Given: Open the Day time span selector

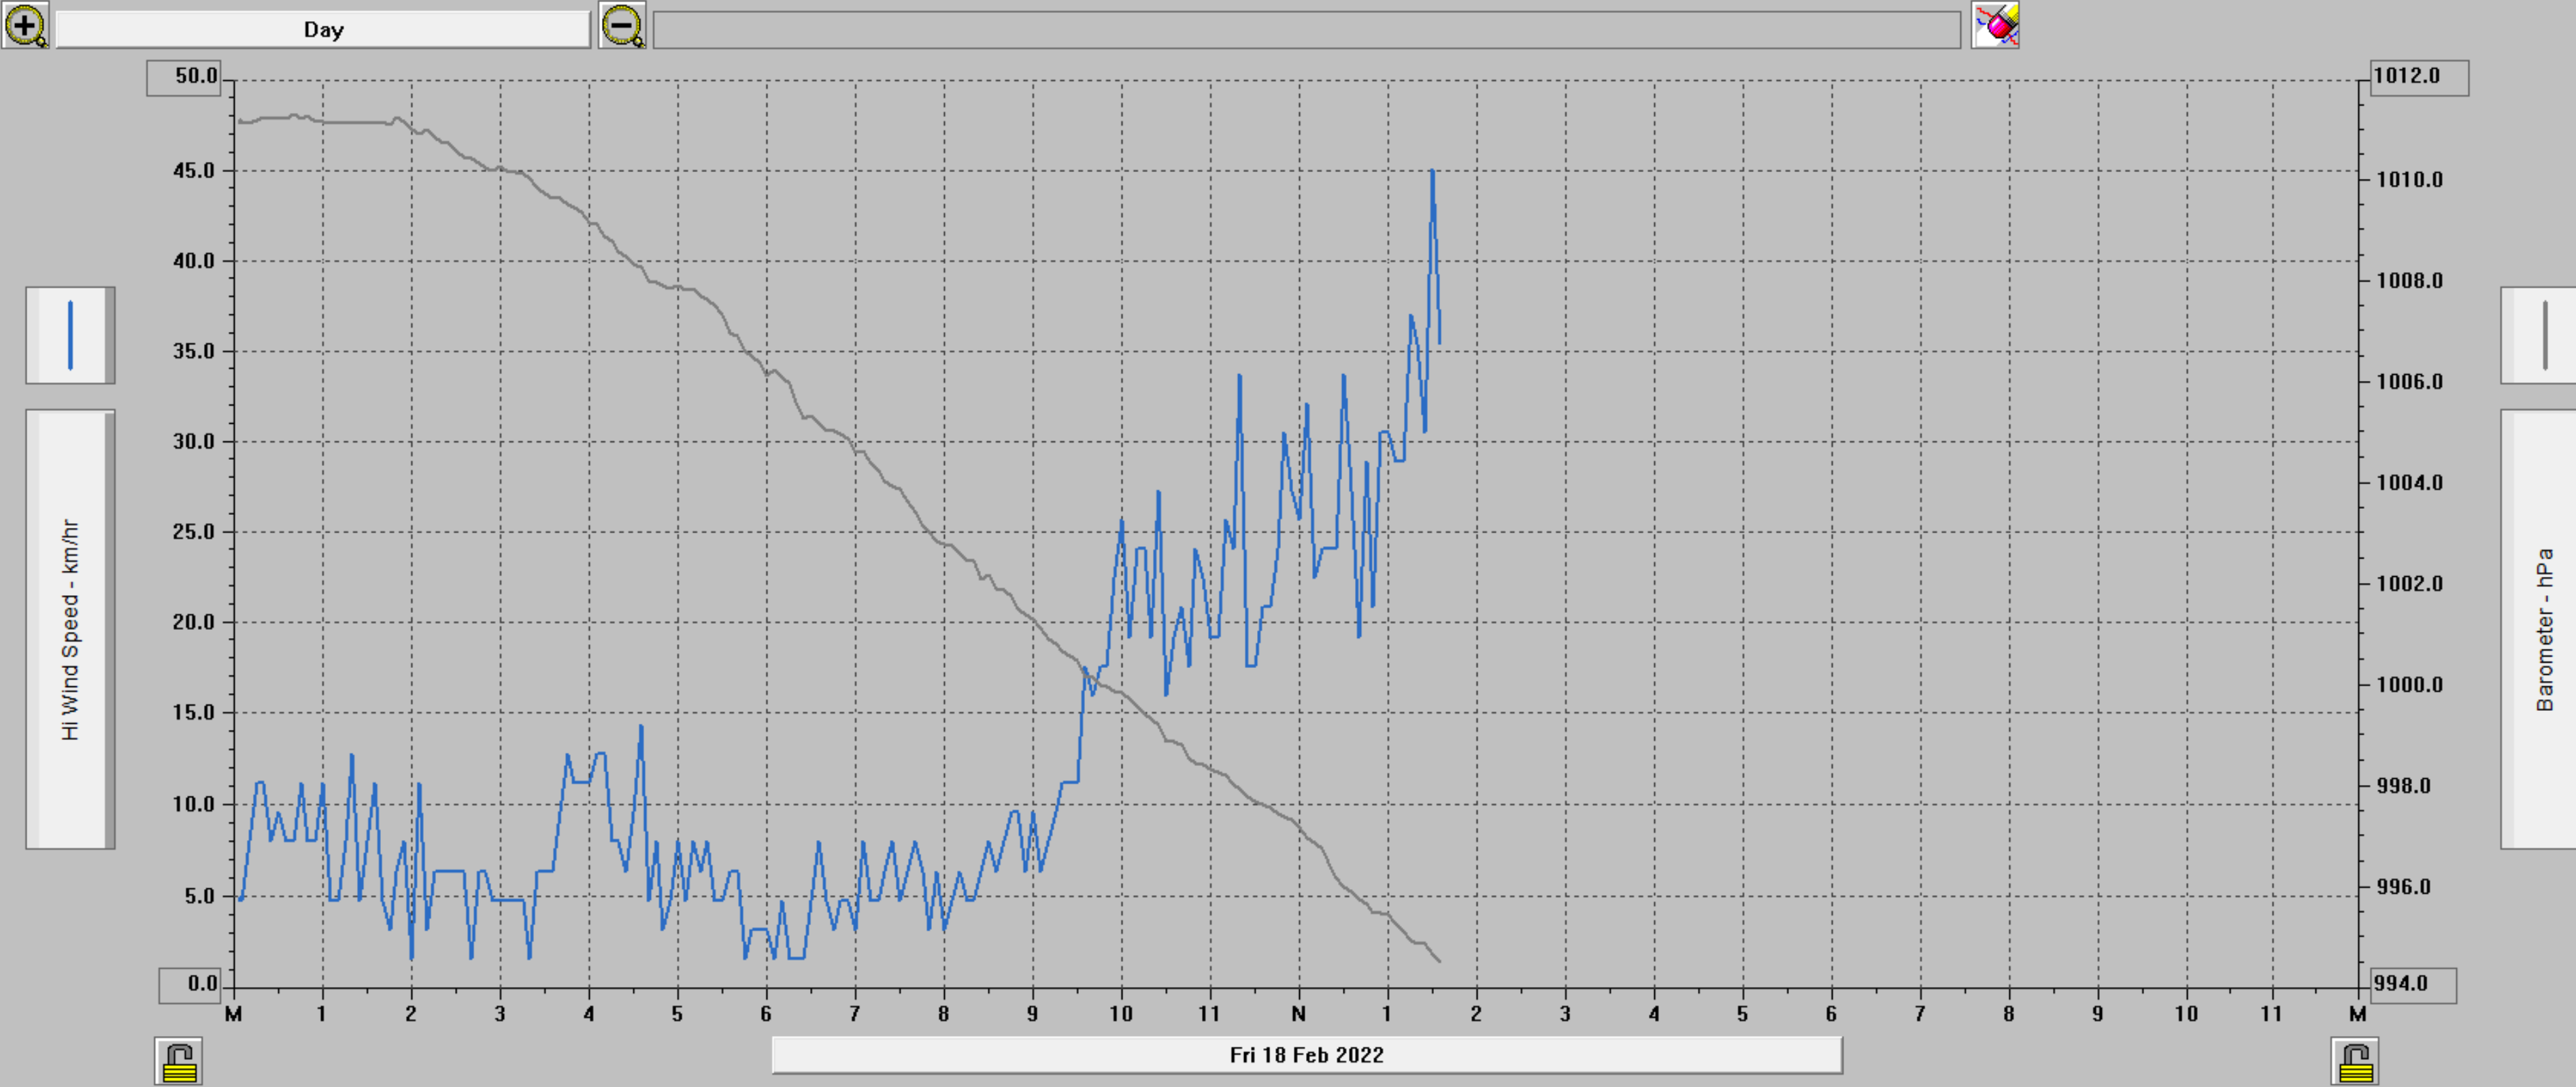Looking at the screenshot, I should (x=323, y=30).
